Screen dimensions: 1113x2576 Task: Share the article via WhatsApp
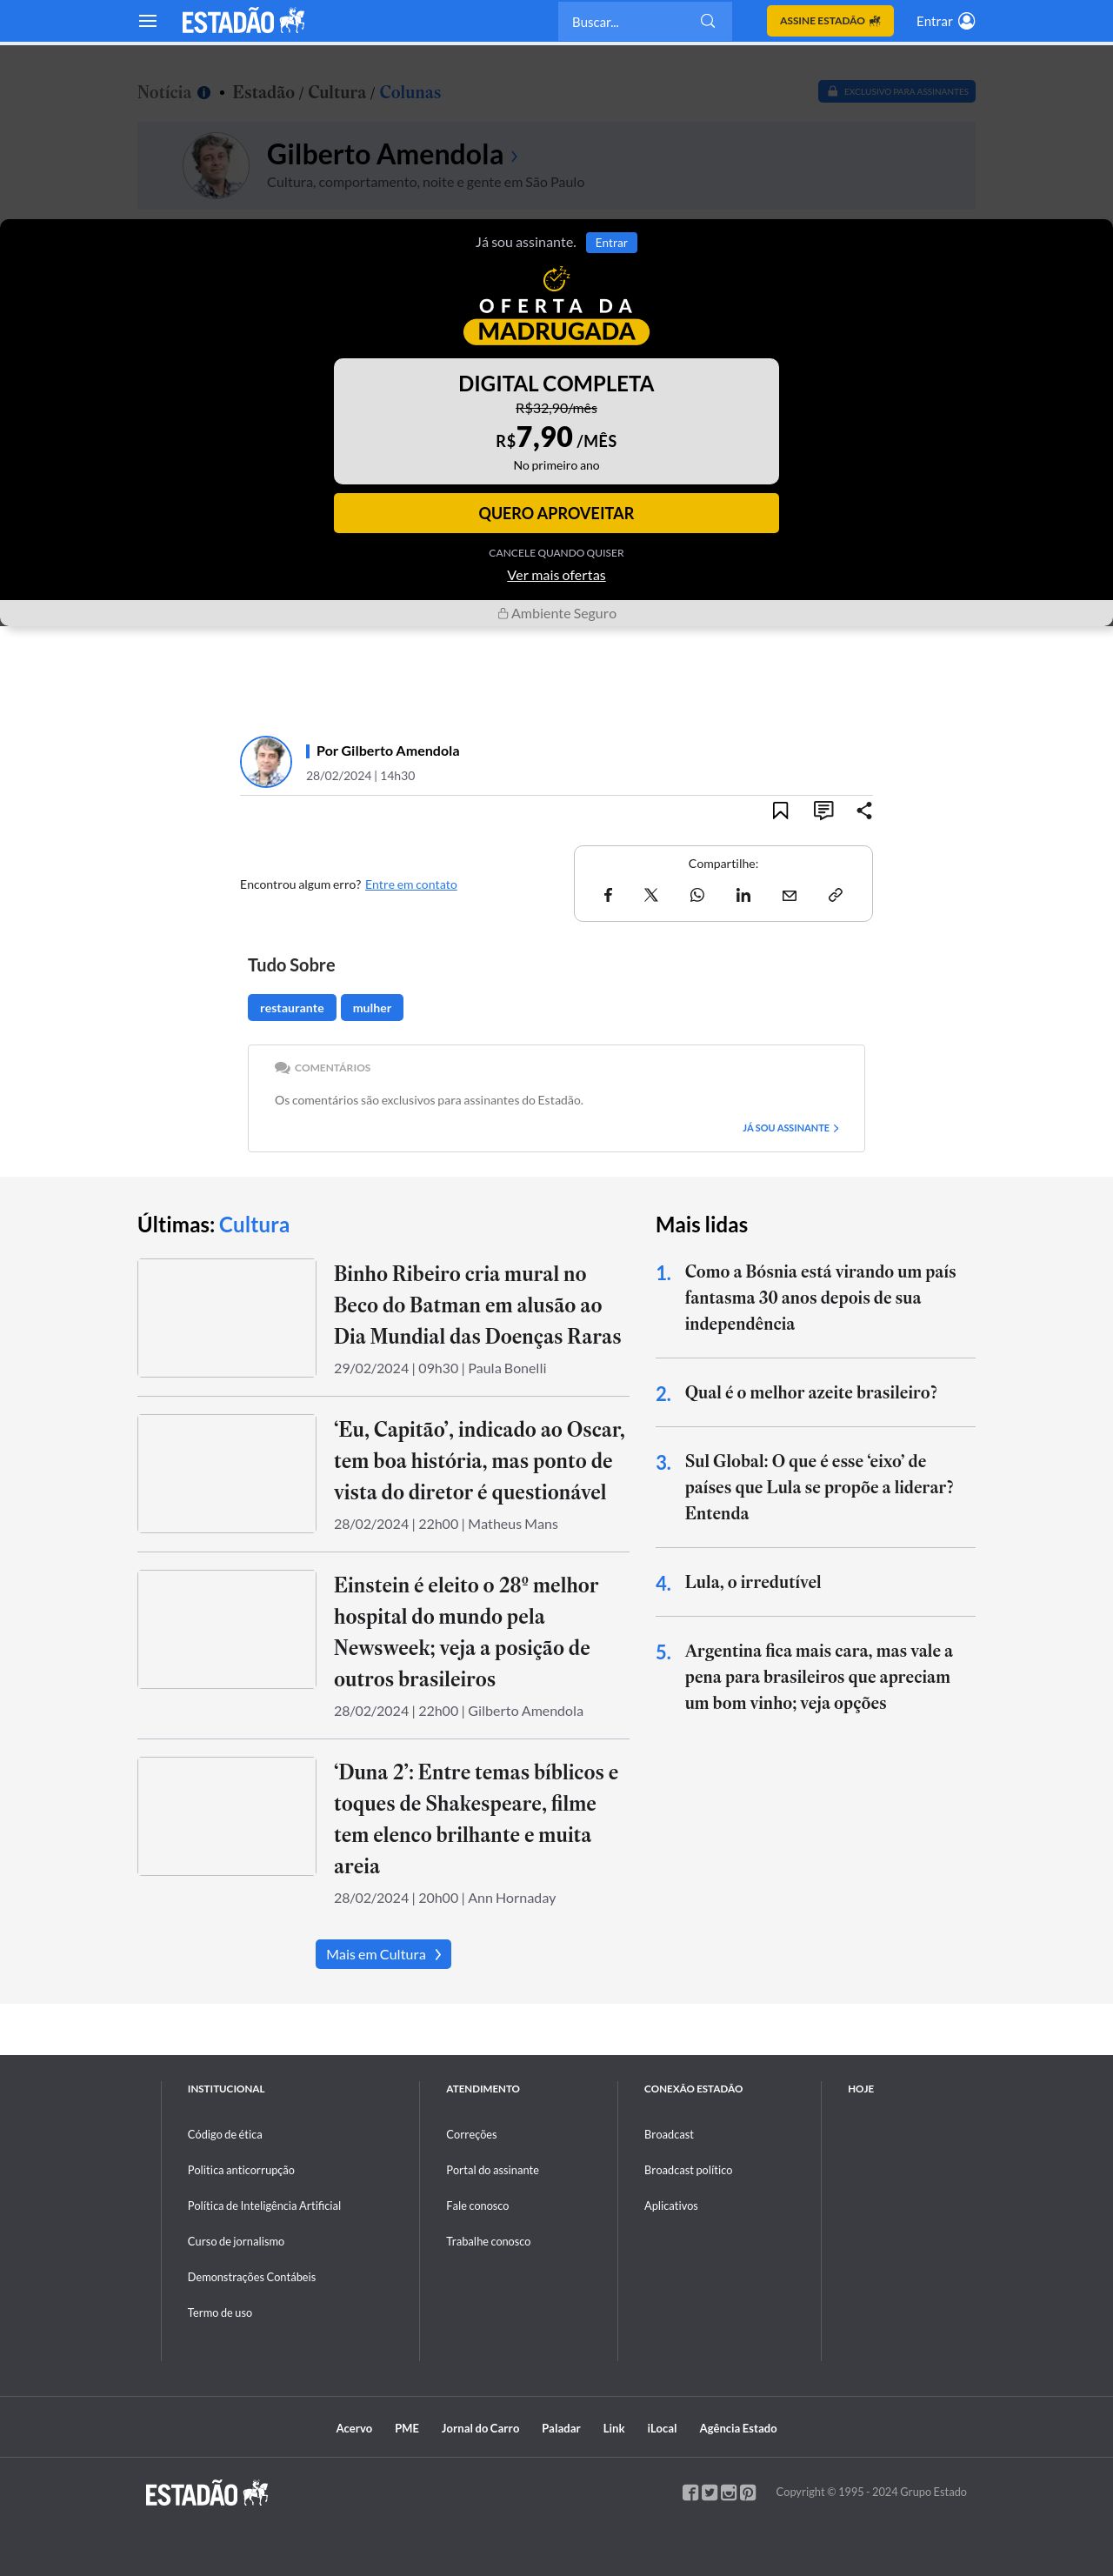(697, 895)
